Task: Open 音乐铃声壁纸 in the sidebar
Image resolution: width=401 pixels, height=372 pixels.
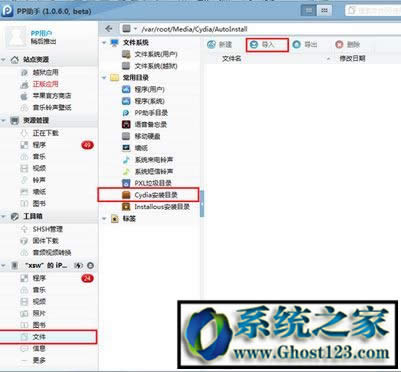Action: pos(52,108)
